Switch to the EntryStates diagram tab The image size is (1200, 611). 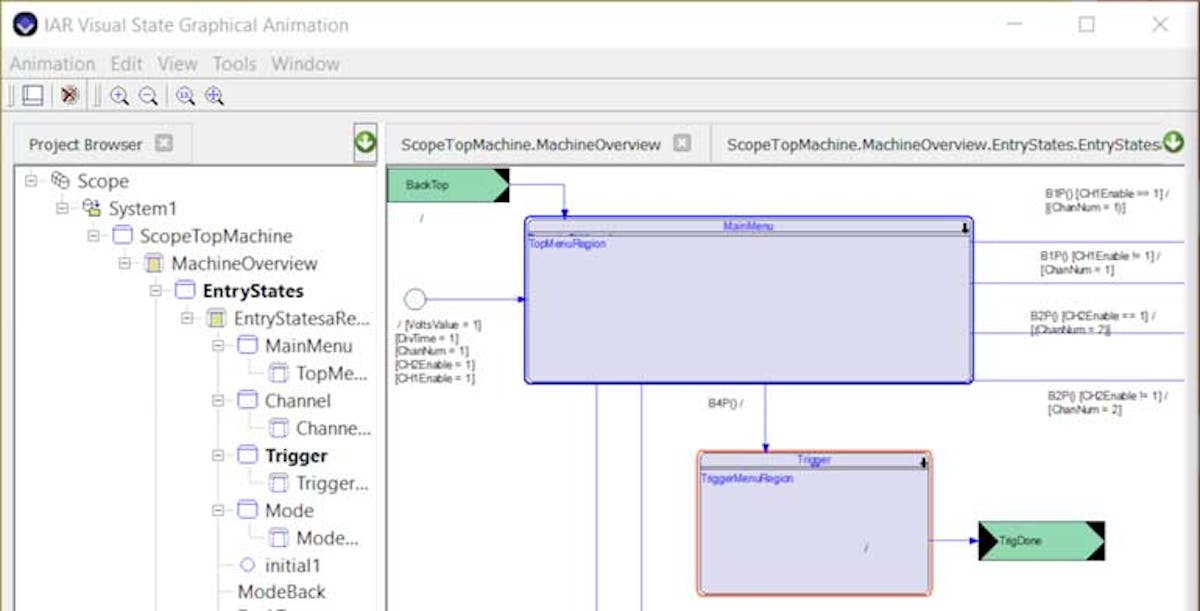coord(940,144)
